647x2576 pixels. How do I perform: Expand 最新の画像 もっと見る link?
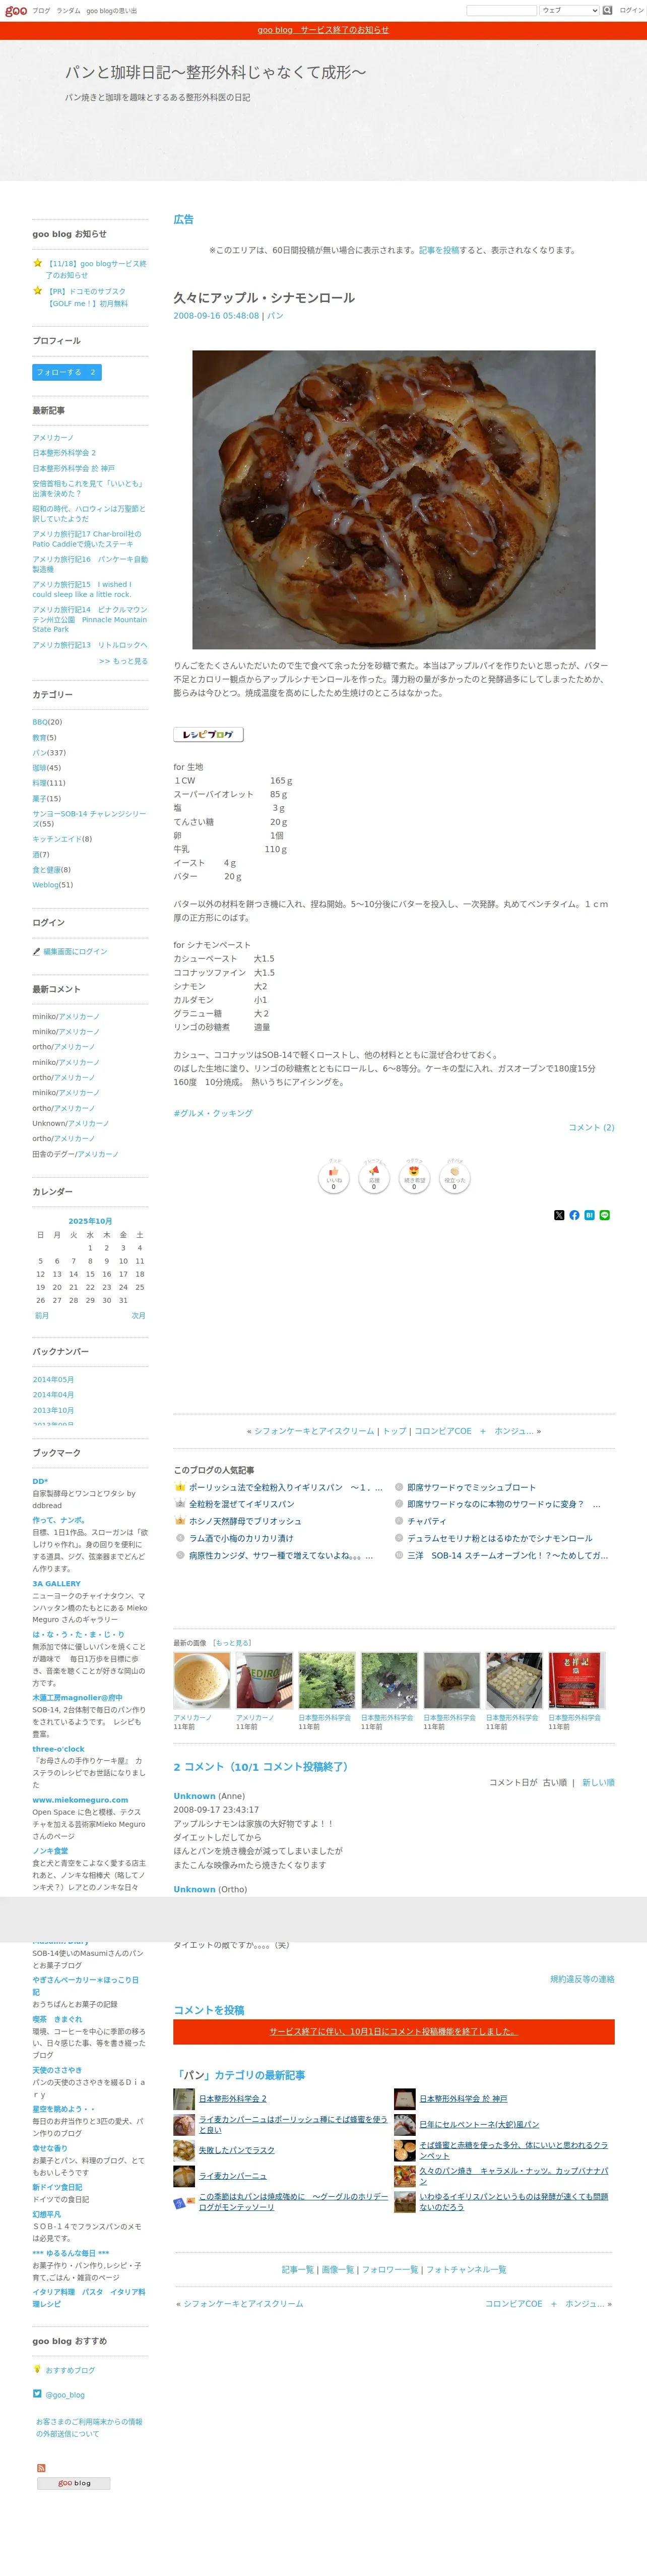coord(232,1643)
